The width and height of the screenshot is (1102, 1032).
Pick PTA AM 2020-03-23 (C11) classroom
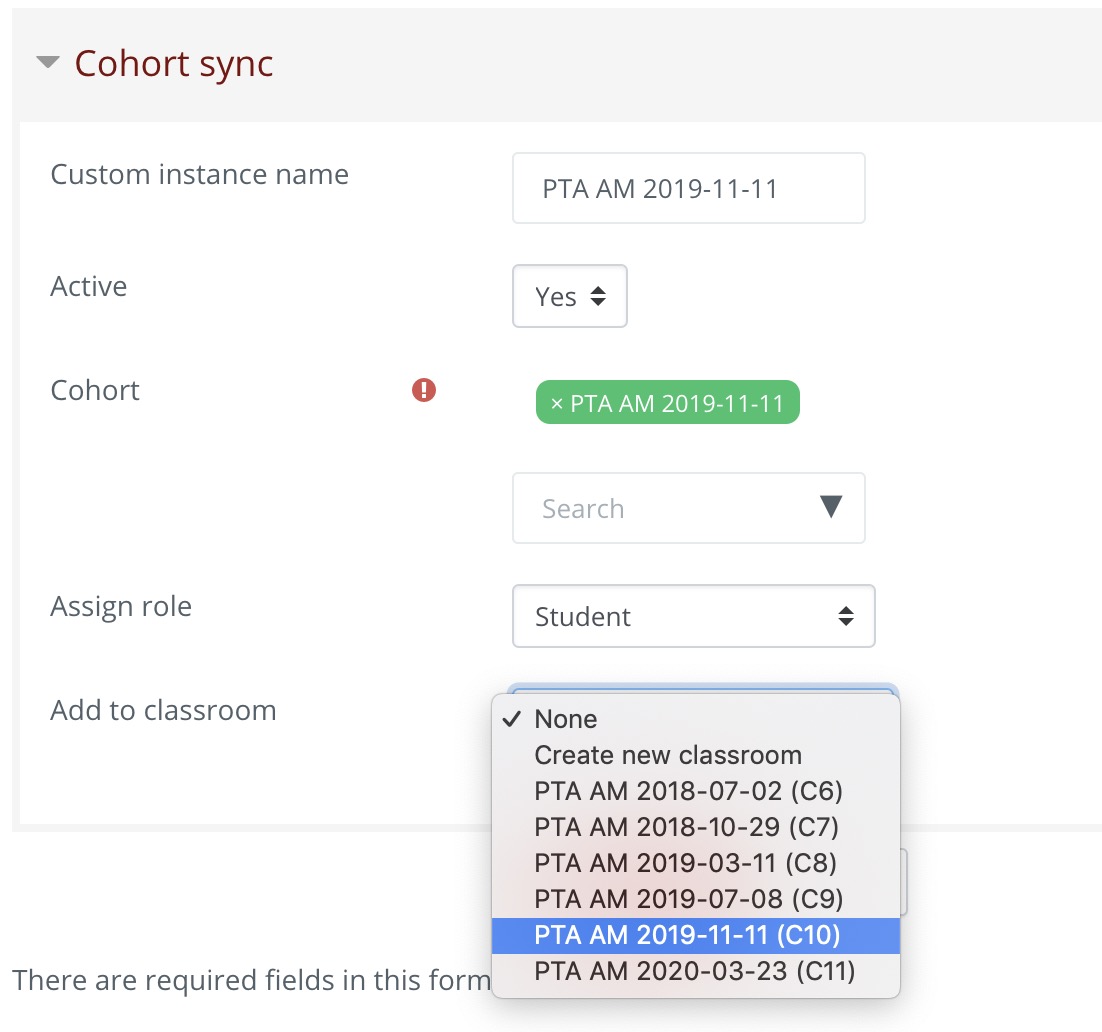pyautogui.click(x=694, y=971)
